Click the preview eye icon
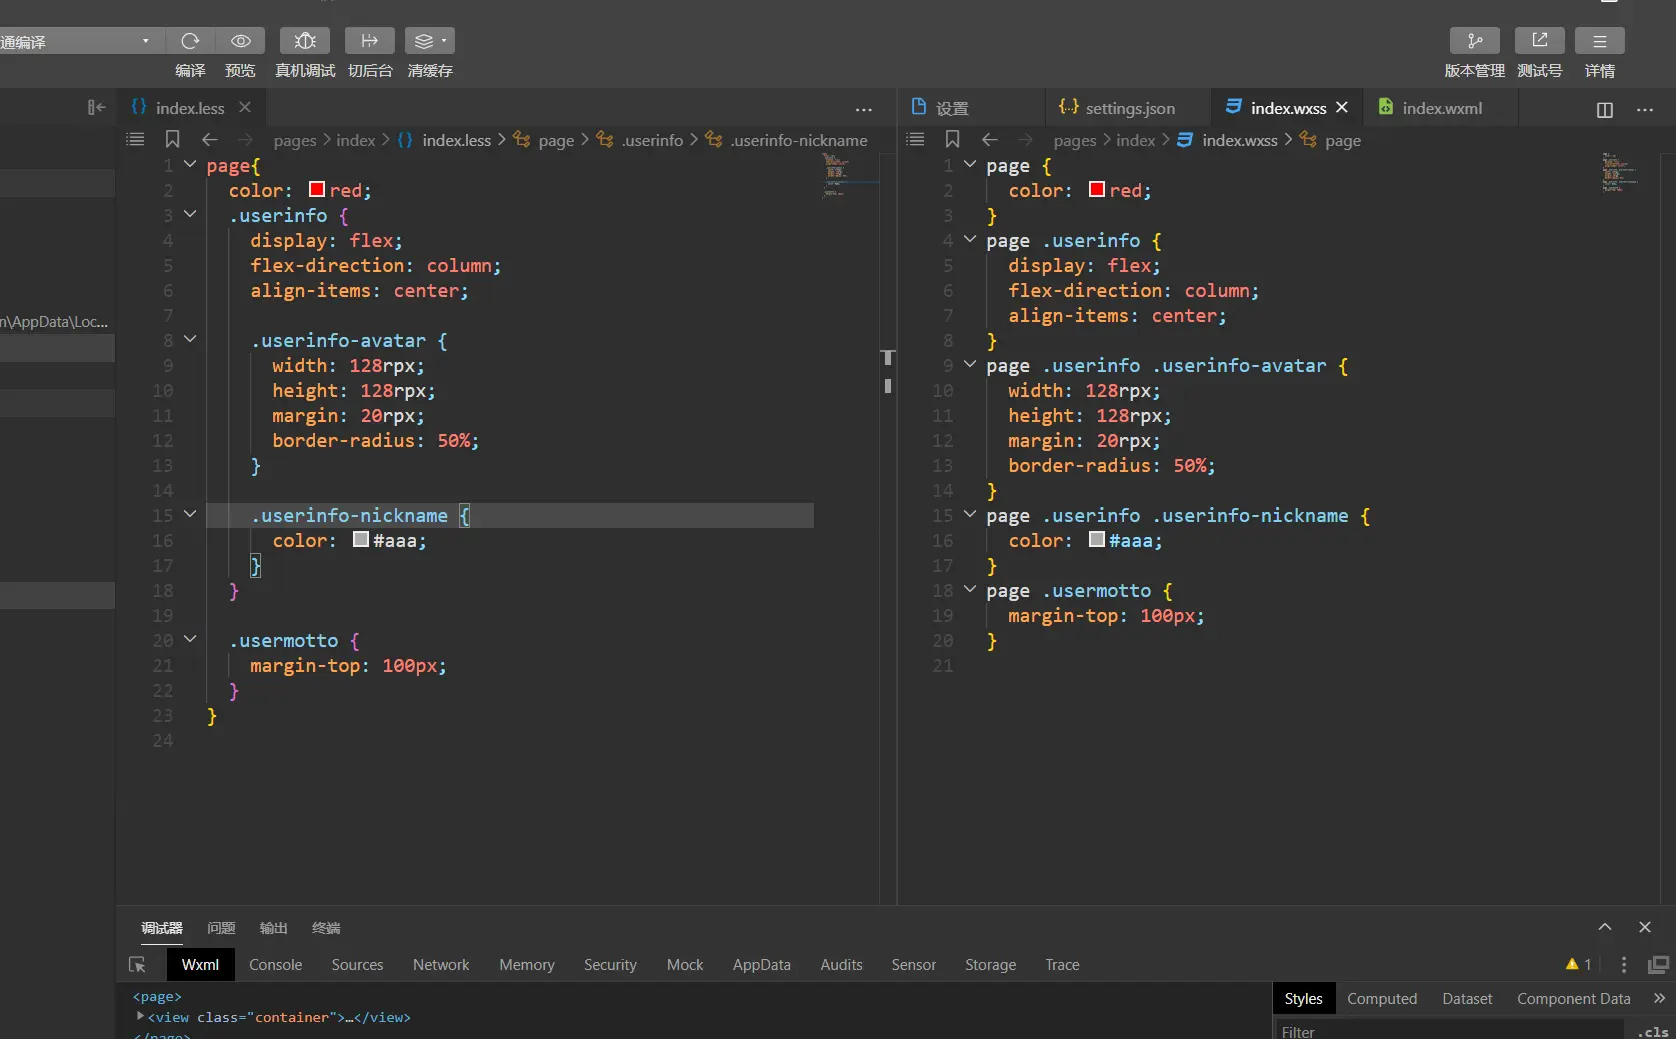 pyautogui.click(x=240, y=41)
